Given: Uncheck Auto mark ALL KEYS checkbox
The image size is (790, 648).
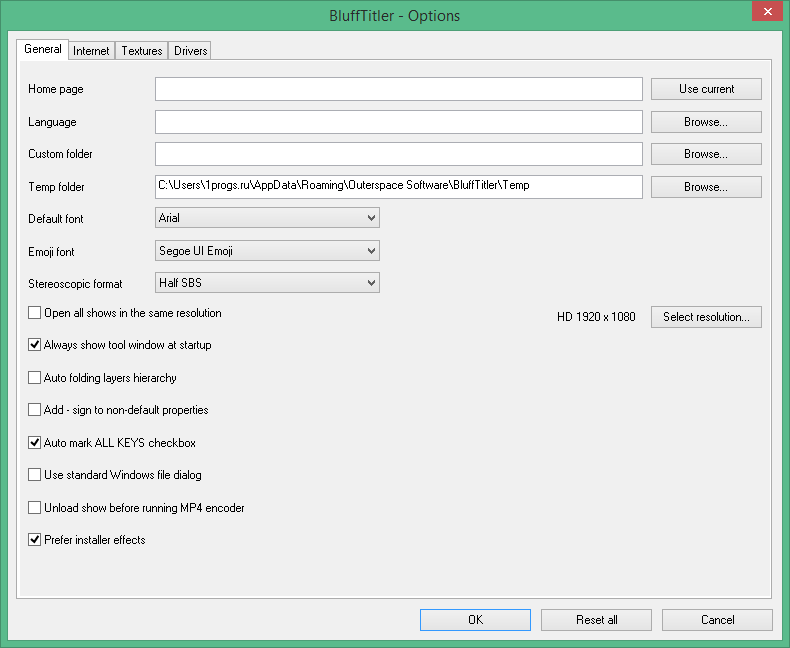Looking at the screenshot, I should [35, 442].
